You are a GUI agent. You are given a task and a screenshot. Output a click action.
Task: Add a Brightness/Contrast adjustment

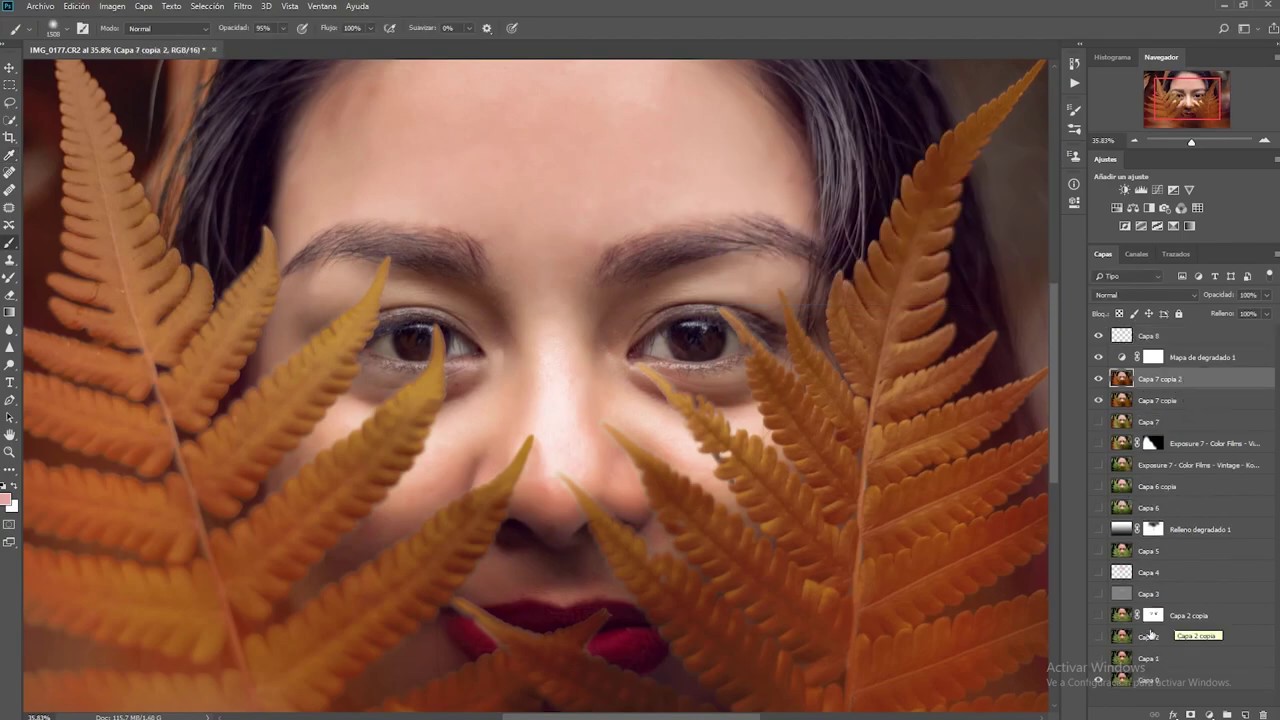pyautogui.click(x=1124, y=190)
